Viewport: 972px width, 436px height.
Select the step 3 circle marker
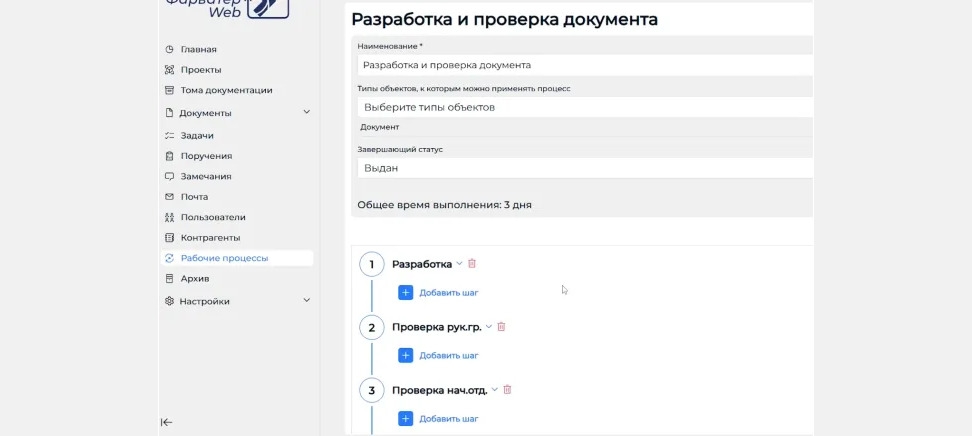point(372,391)
